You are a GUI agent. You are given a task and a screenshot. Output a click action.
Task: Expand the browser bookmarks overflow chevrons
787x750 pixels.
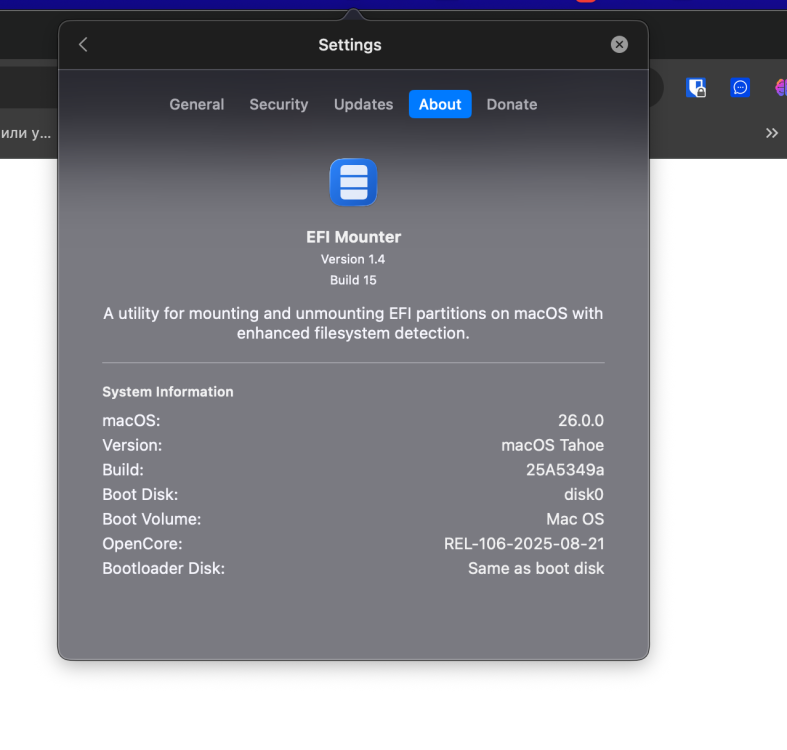(x=771, y=133)
